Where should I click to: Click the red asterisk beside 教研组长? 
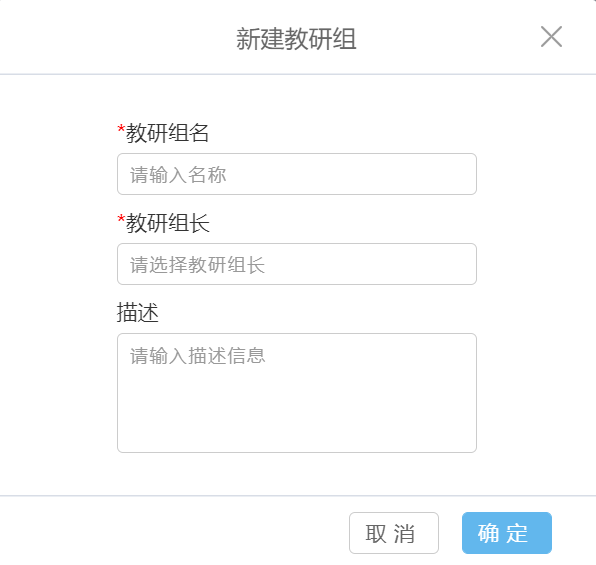tap(121, 219)
